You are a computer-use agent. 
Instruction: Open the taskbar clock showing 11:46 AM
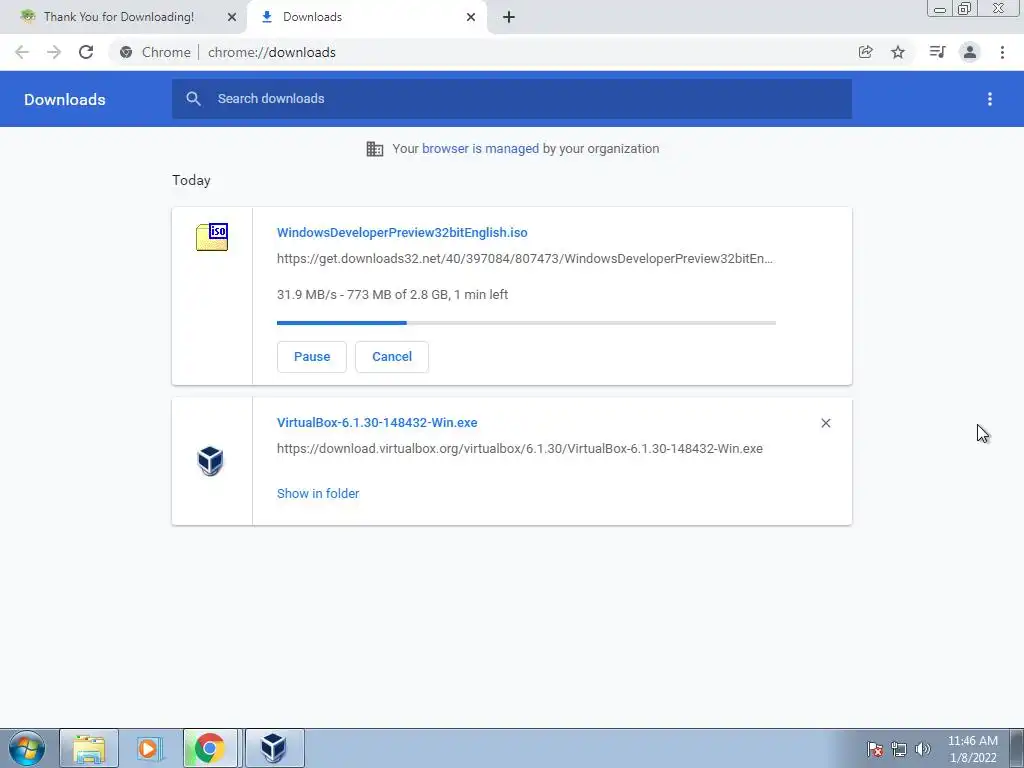pyautogui.click(x=973, y=749)
